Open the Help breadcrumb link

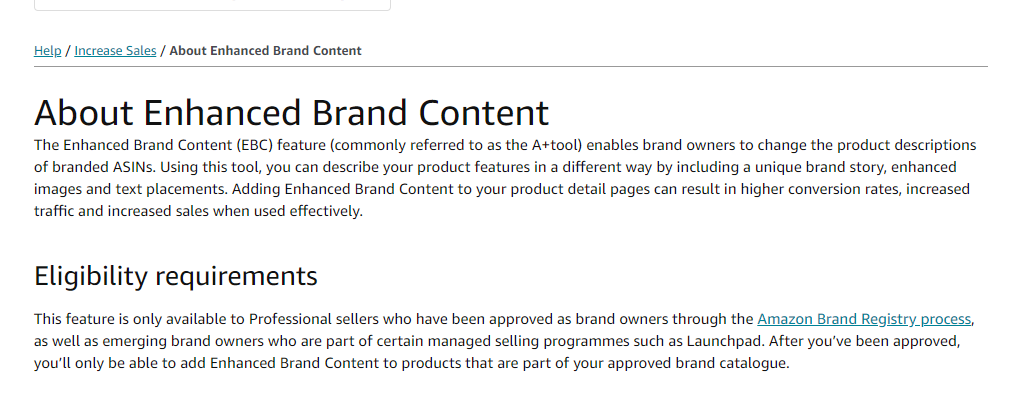click(48, 50)
